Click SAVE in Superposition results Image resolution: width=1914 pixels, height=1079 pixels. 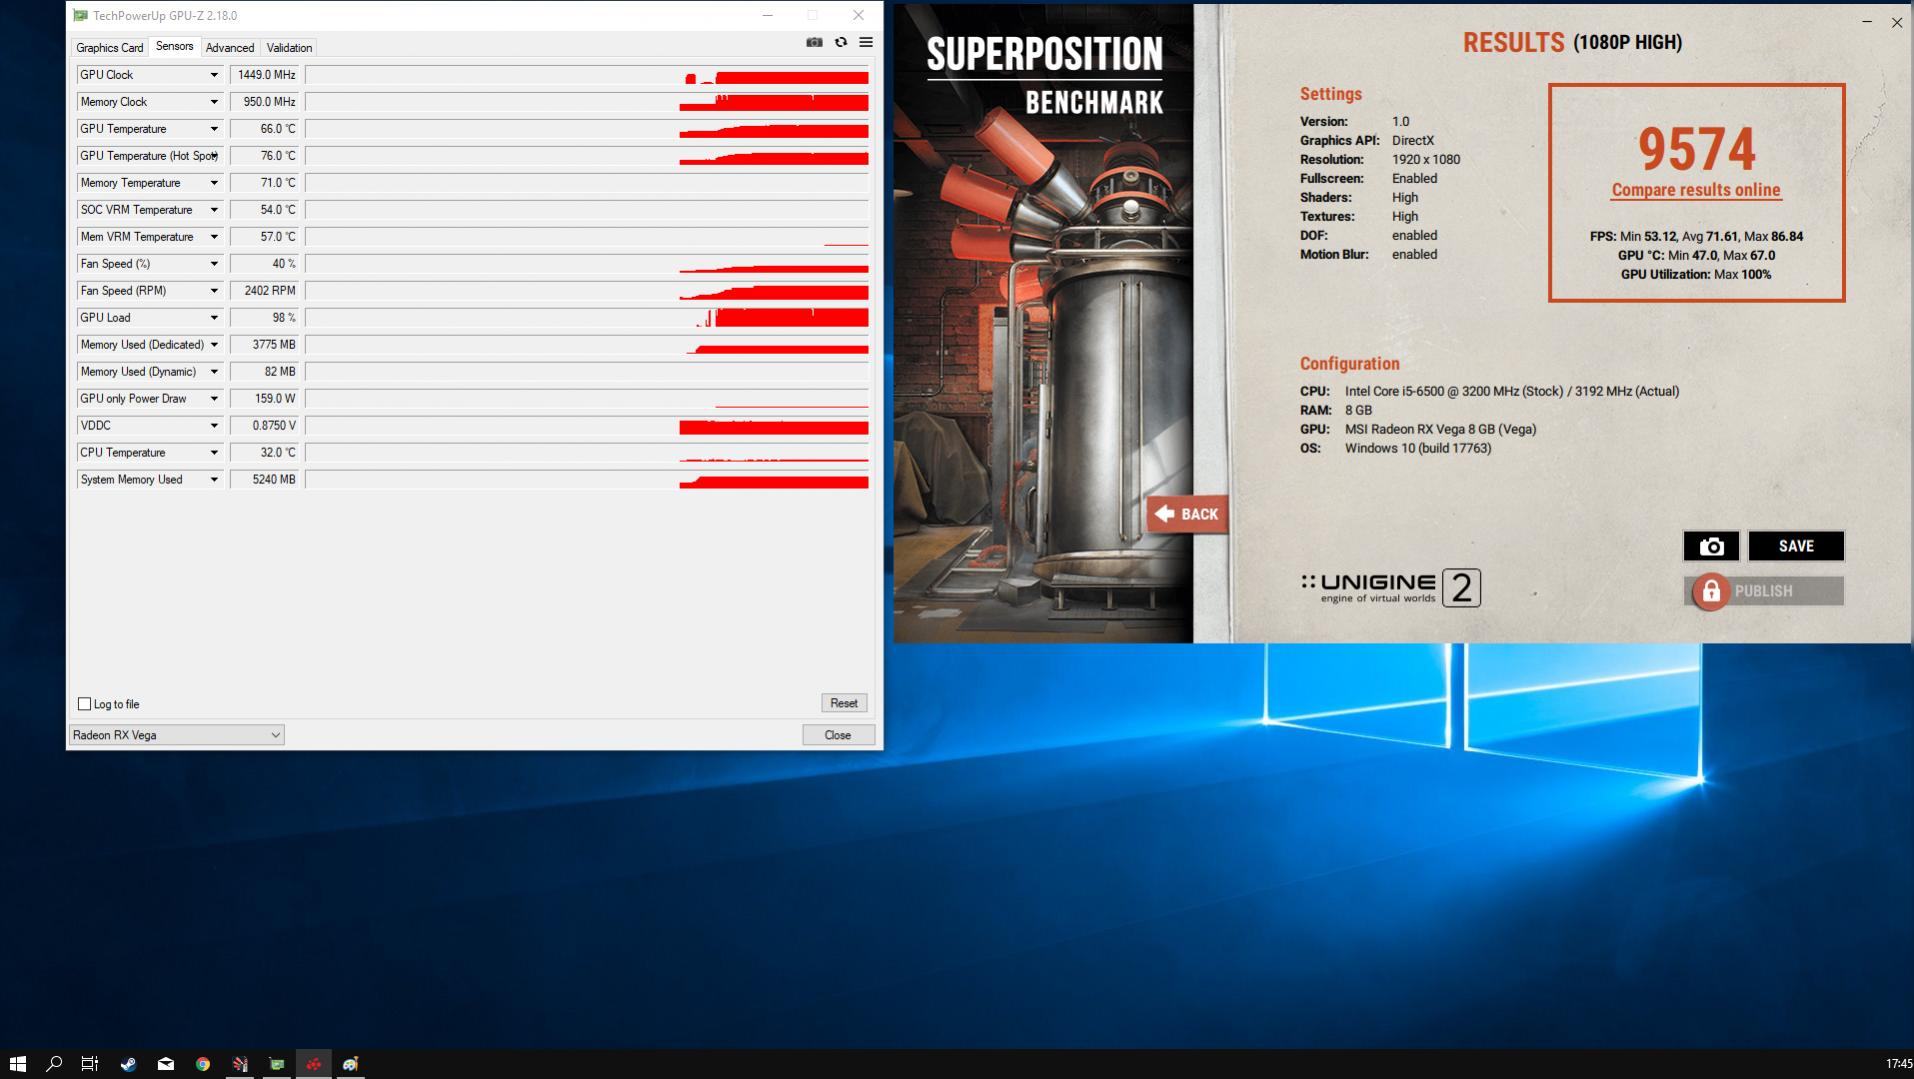tap(1796, 546)
